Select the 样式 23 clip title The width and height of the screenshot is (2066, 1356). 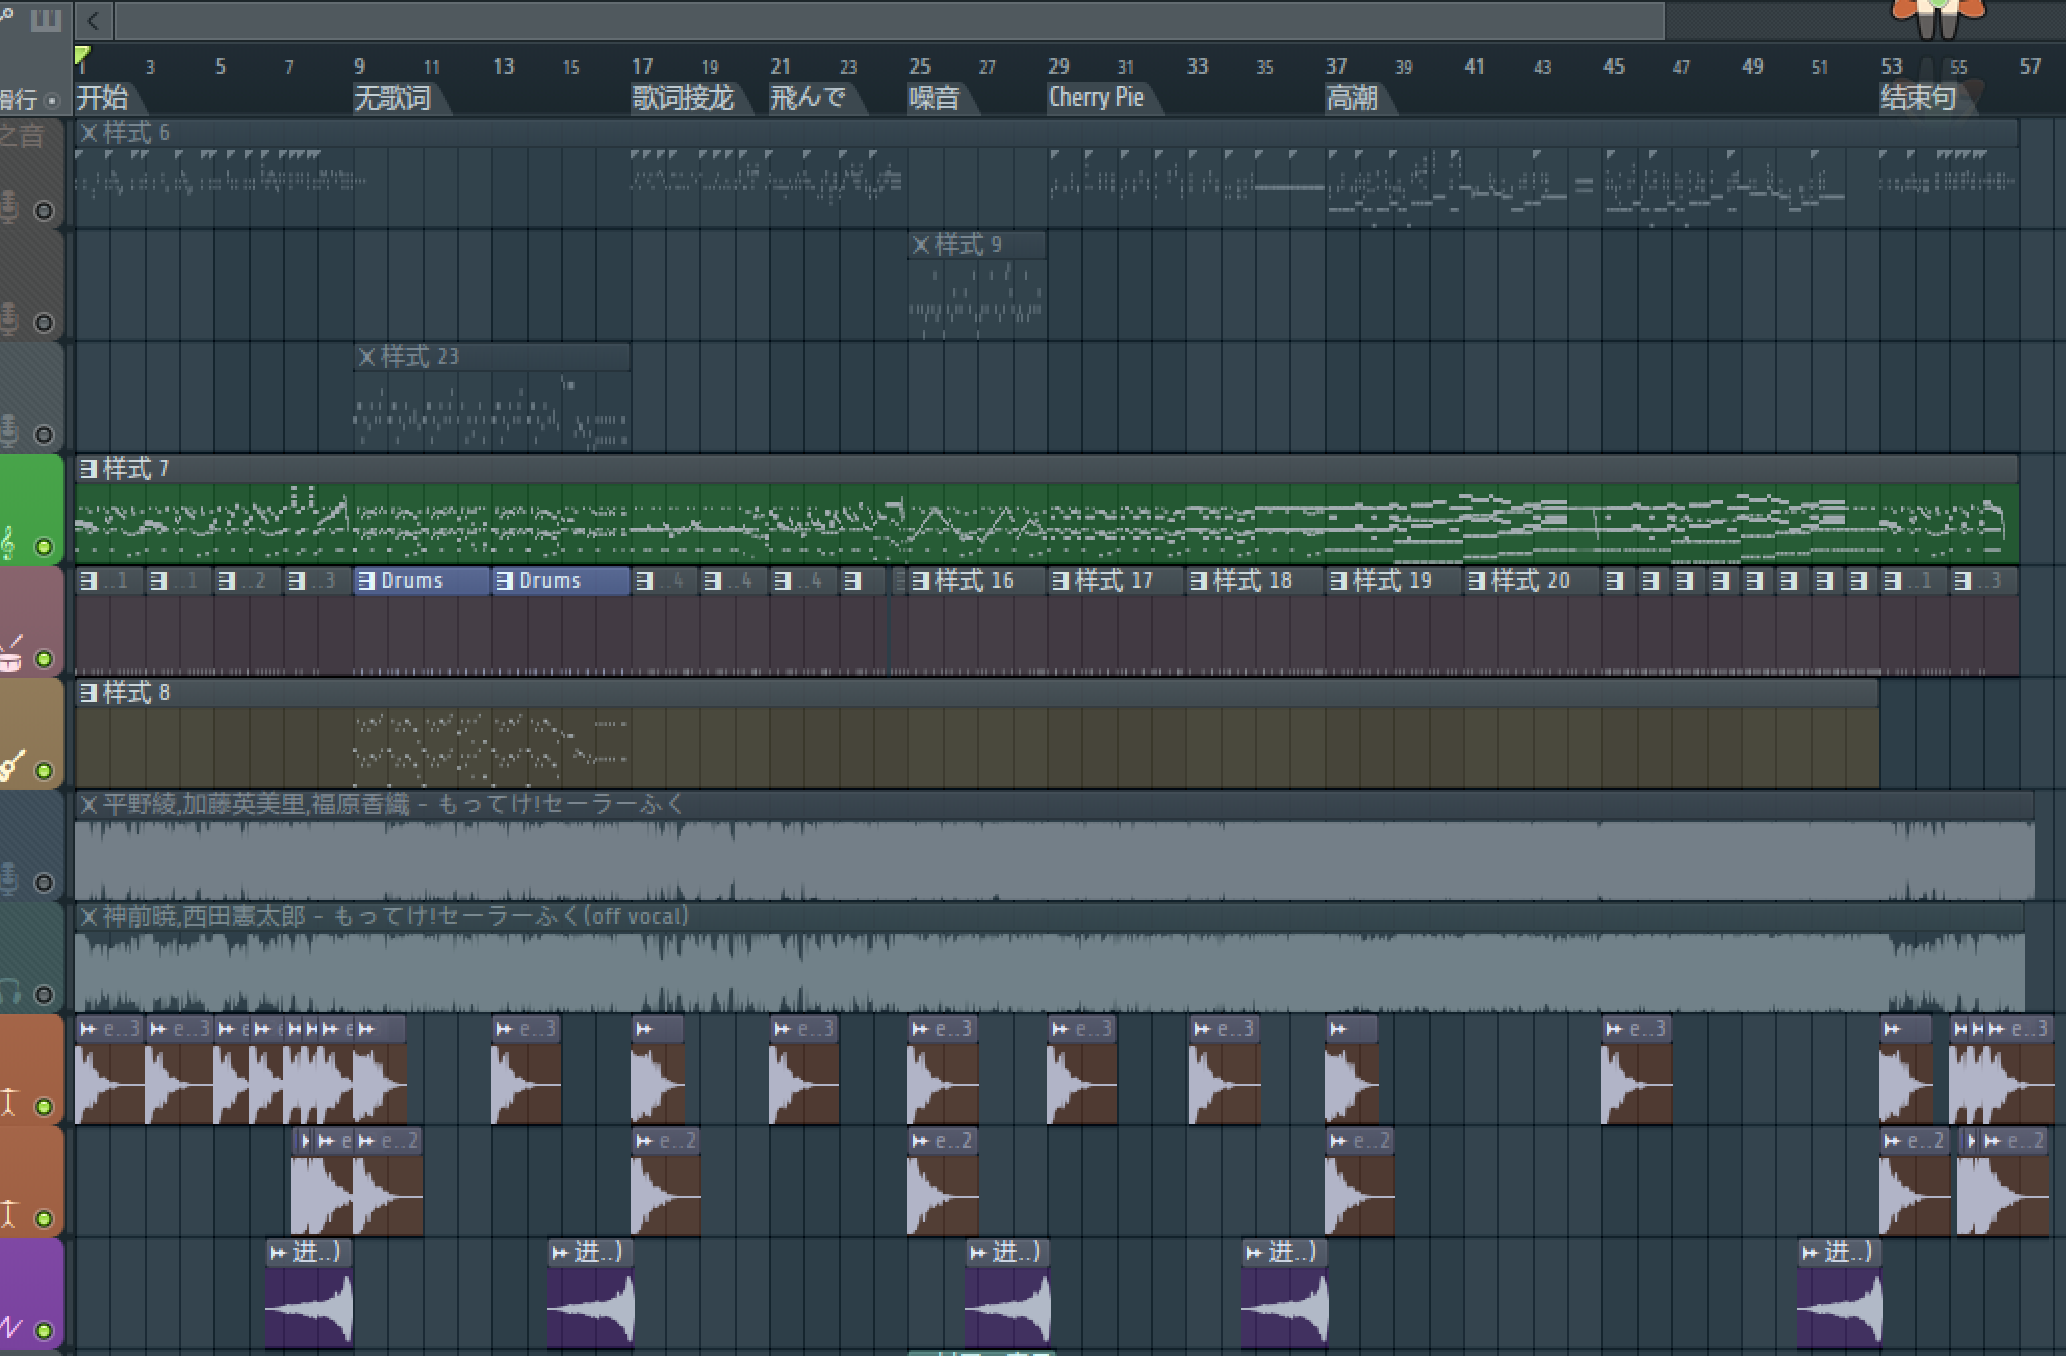coord(420,356)
